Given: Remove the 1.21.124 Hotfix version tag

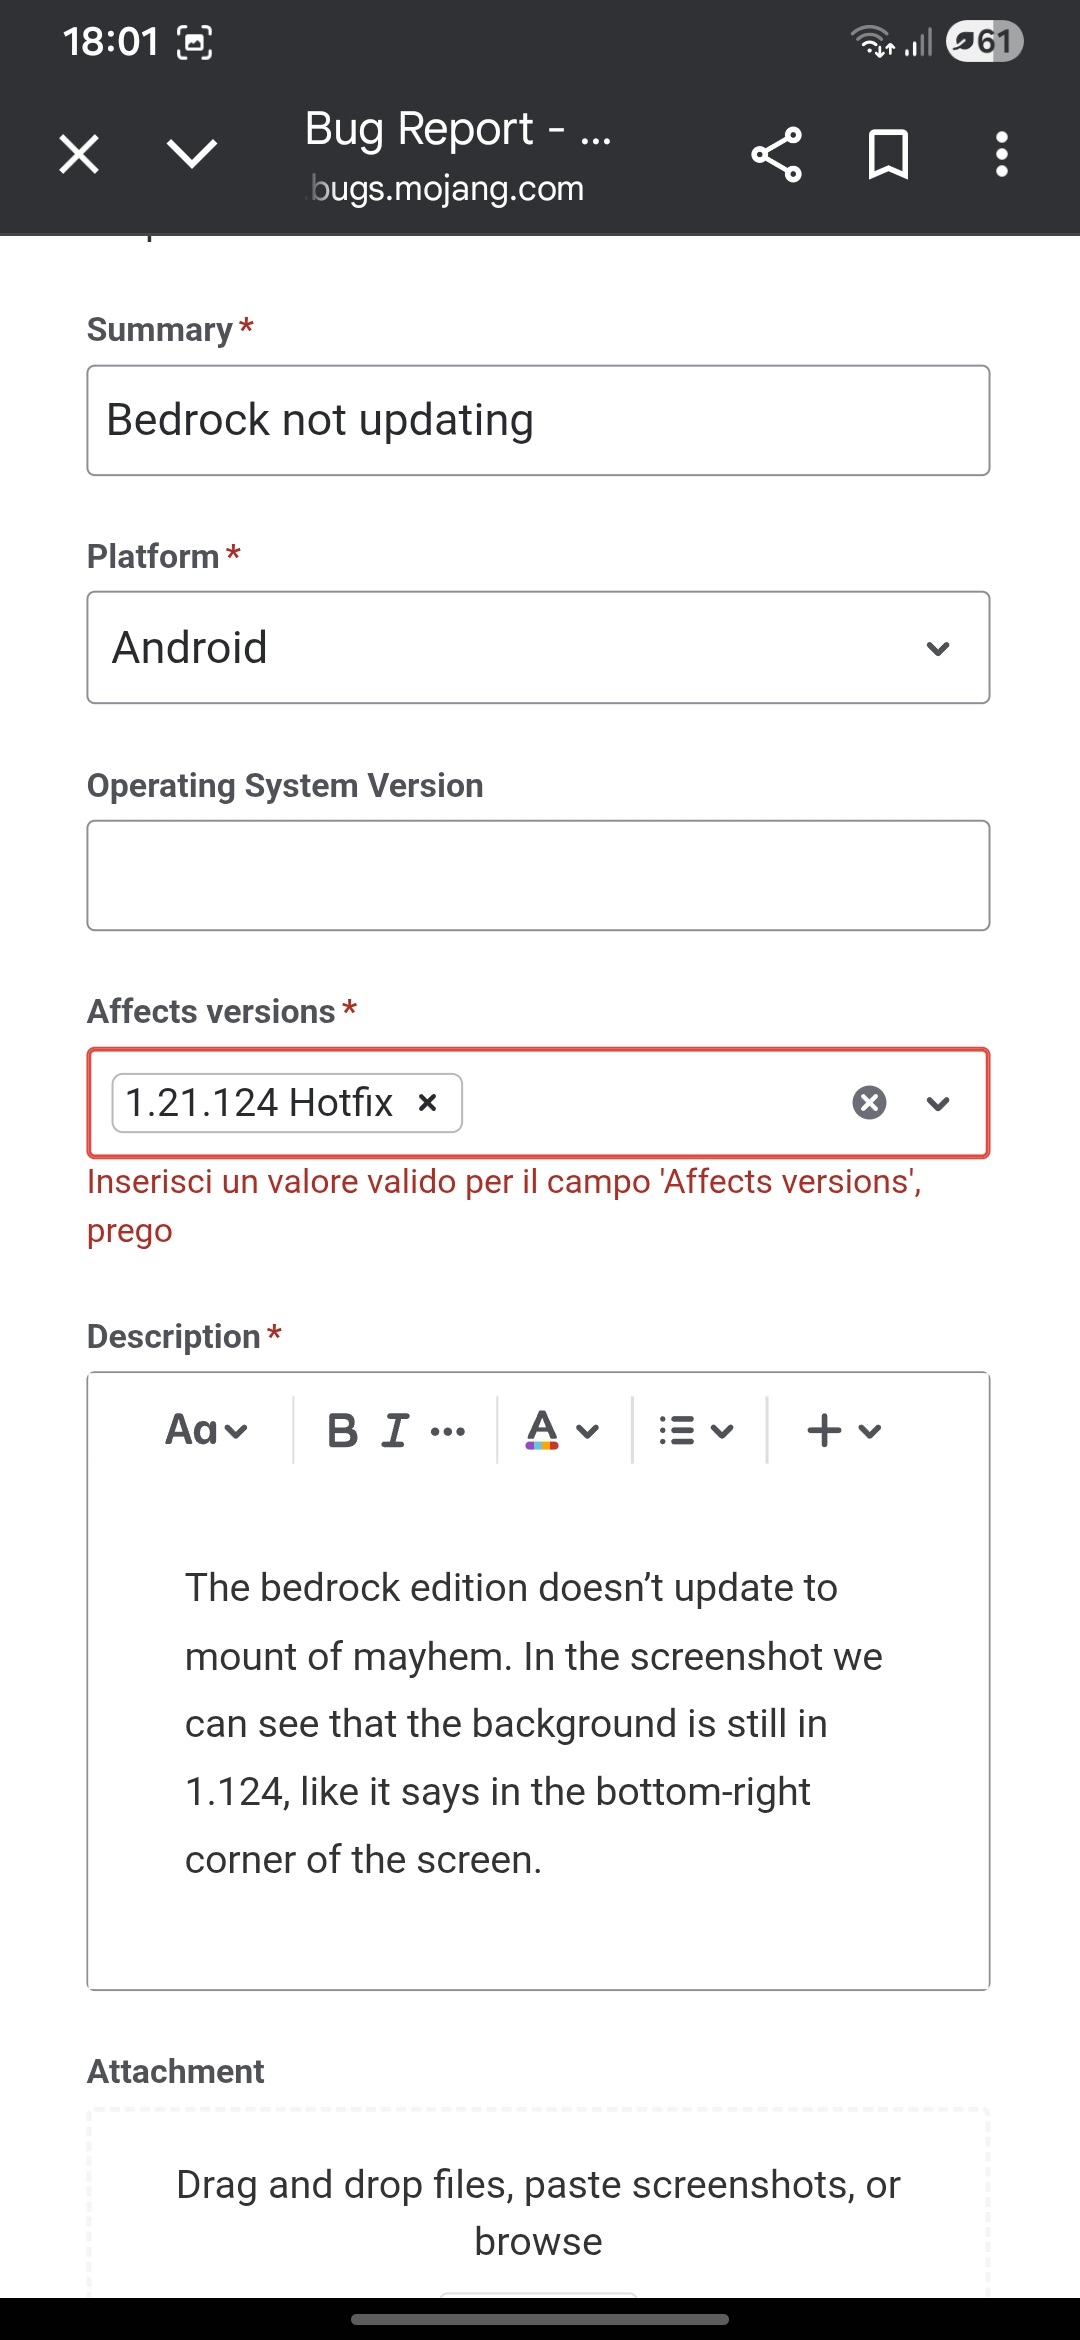Looking at the screenshot, I should [428, 1103].
